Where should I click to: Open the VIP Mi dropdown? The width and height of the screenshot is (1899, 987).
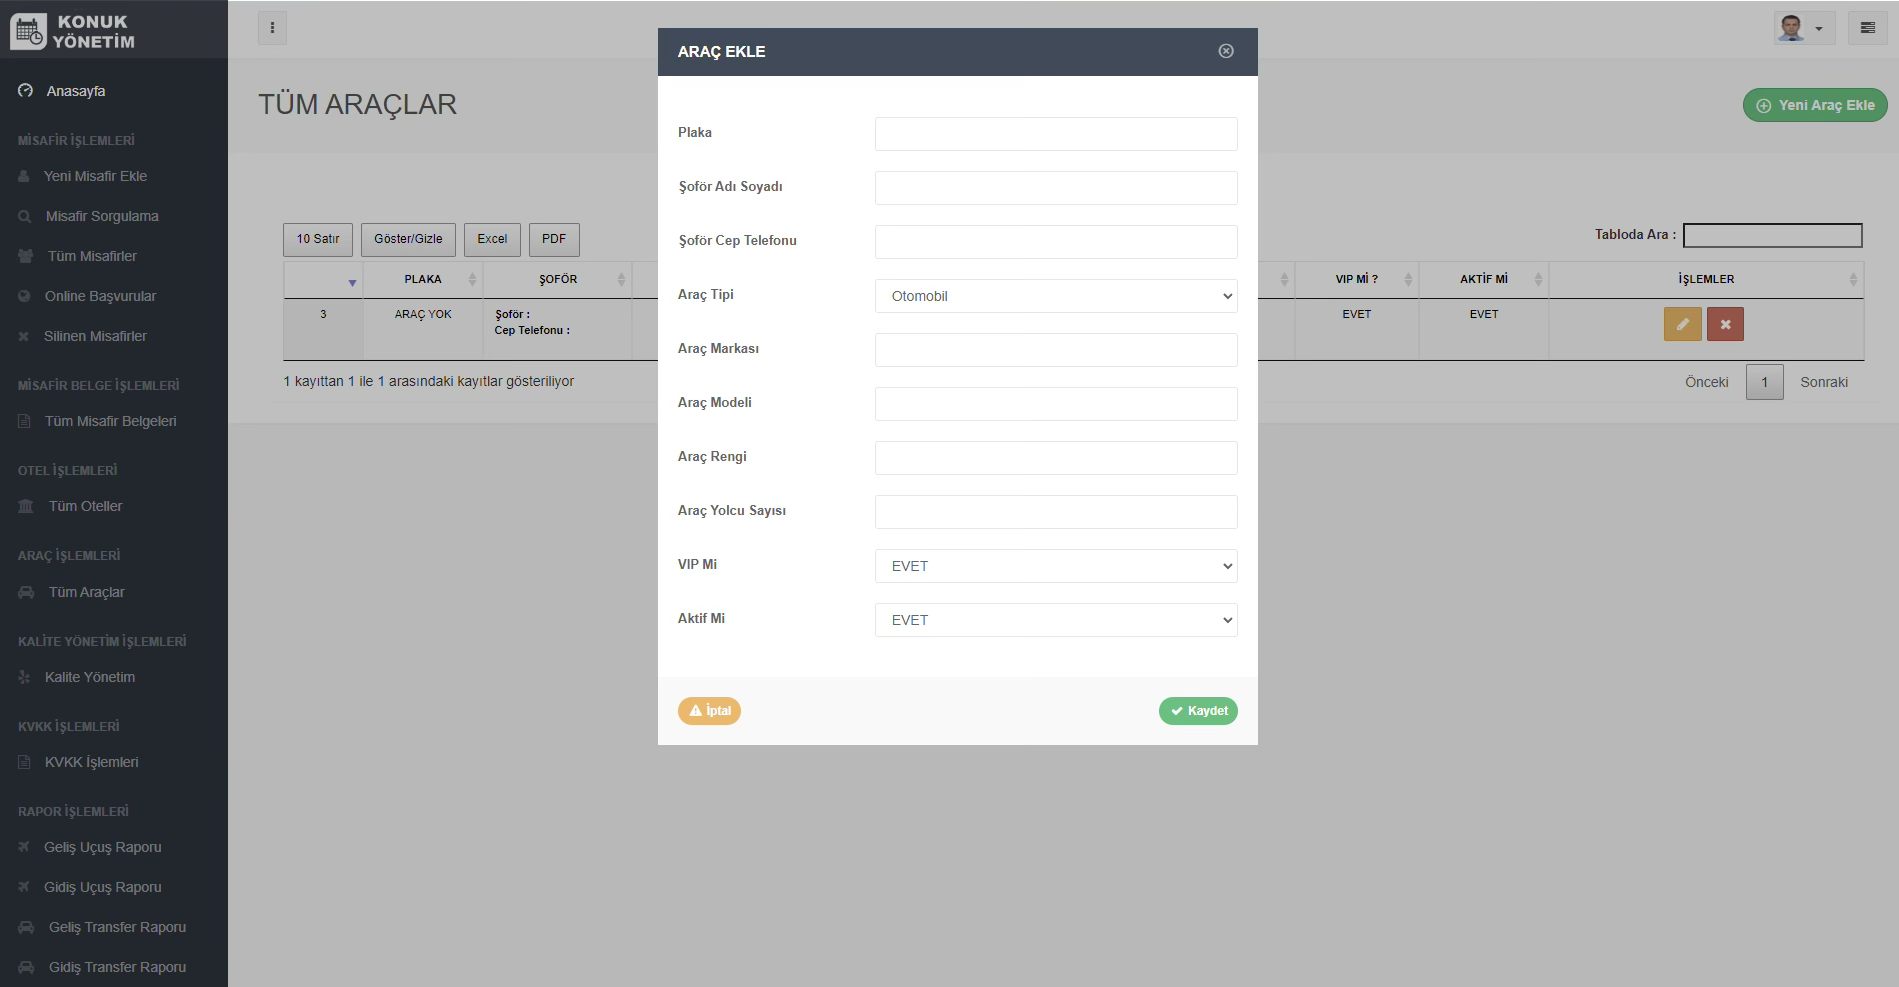click(1055, 566)
